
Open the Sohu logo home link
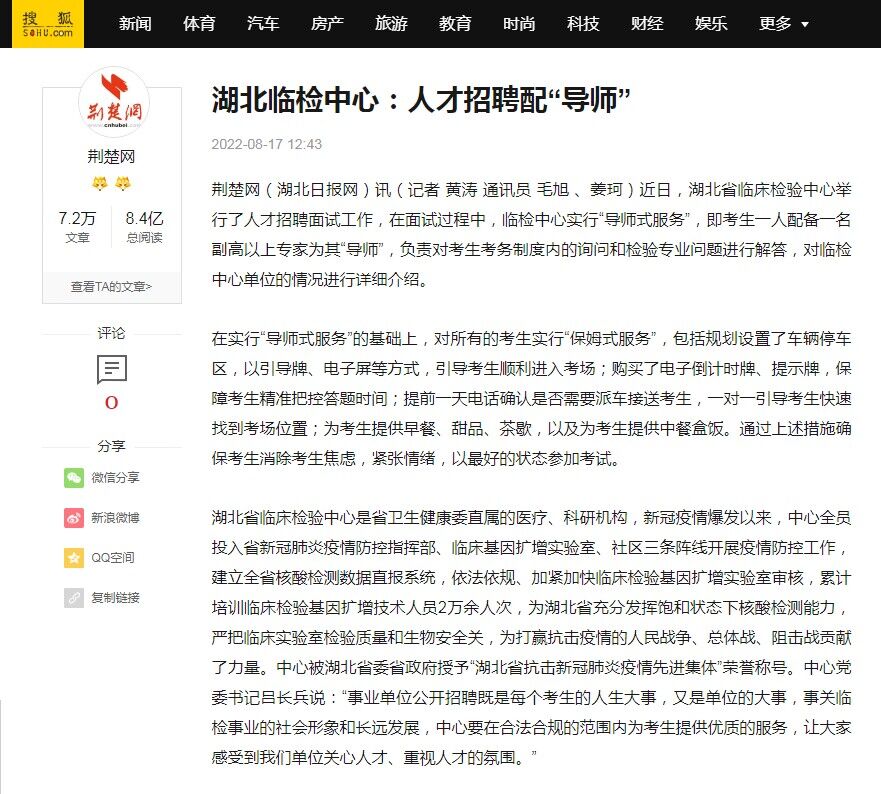tap(48, 24)
